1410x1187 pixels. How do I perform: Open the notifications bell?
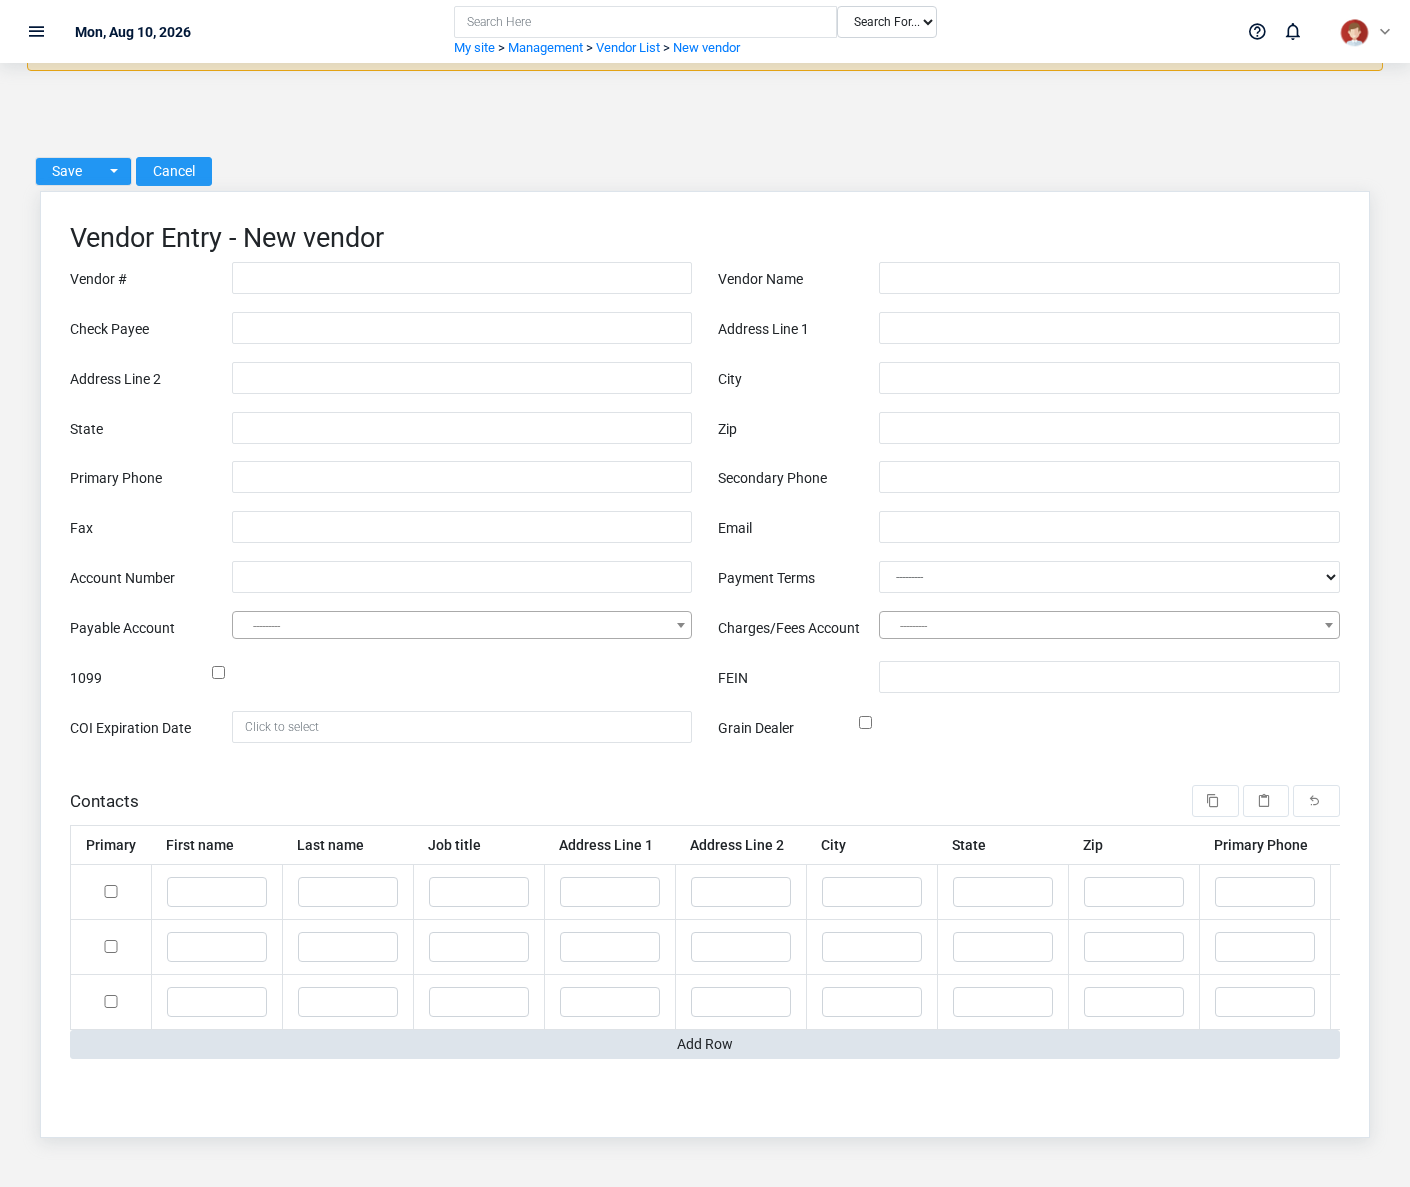[x=1293, y=32]
